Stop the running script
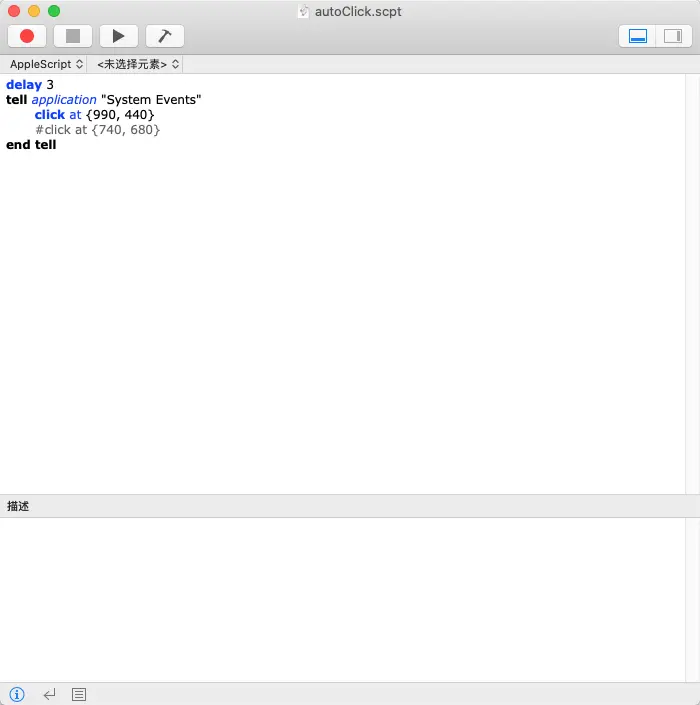Screen dimensions: 700x705 [73, 36]
